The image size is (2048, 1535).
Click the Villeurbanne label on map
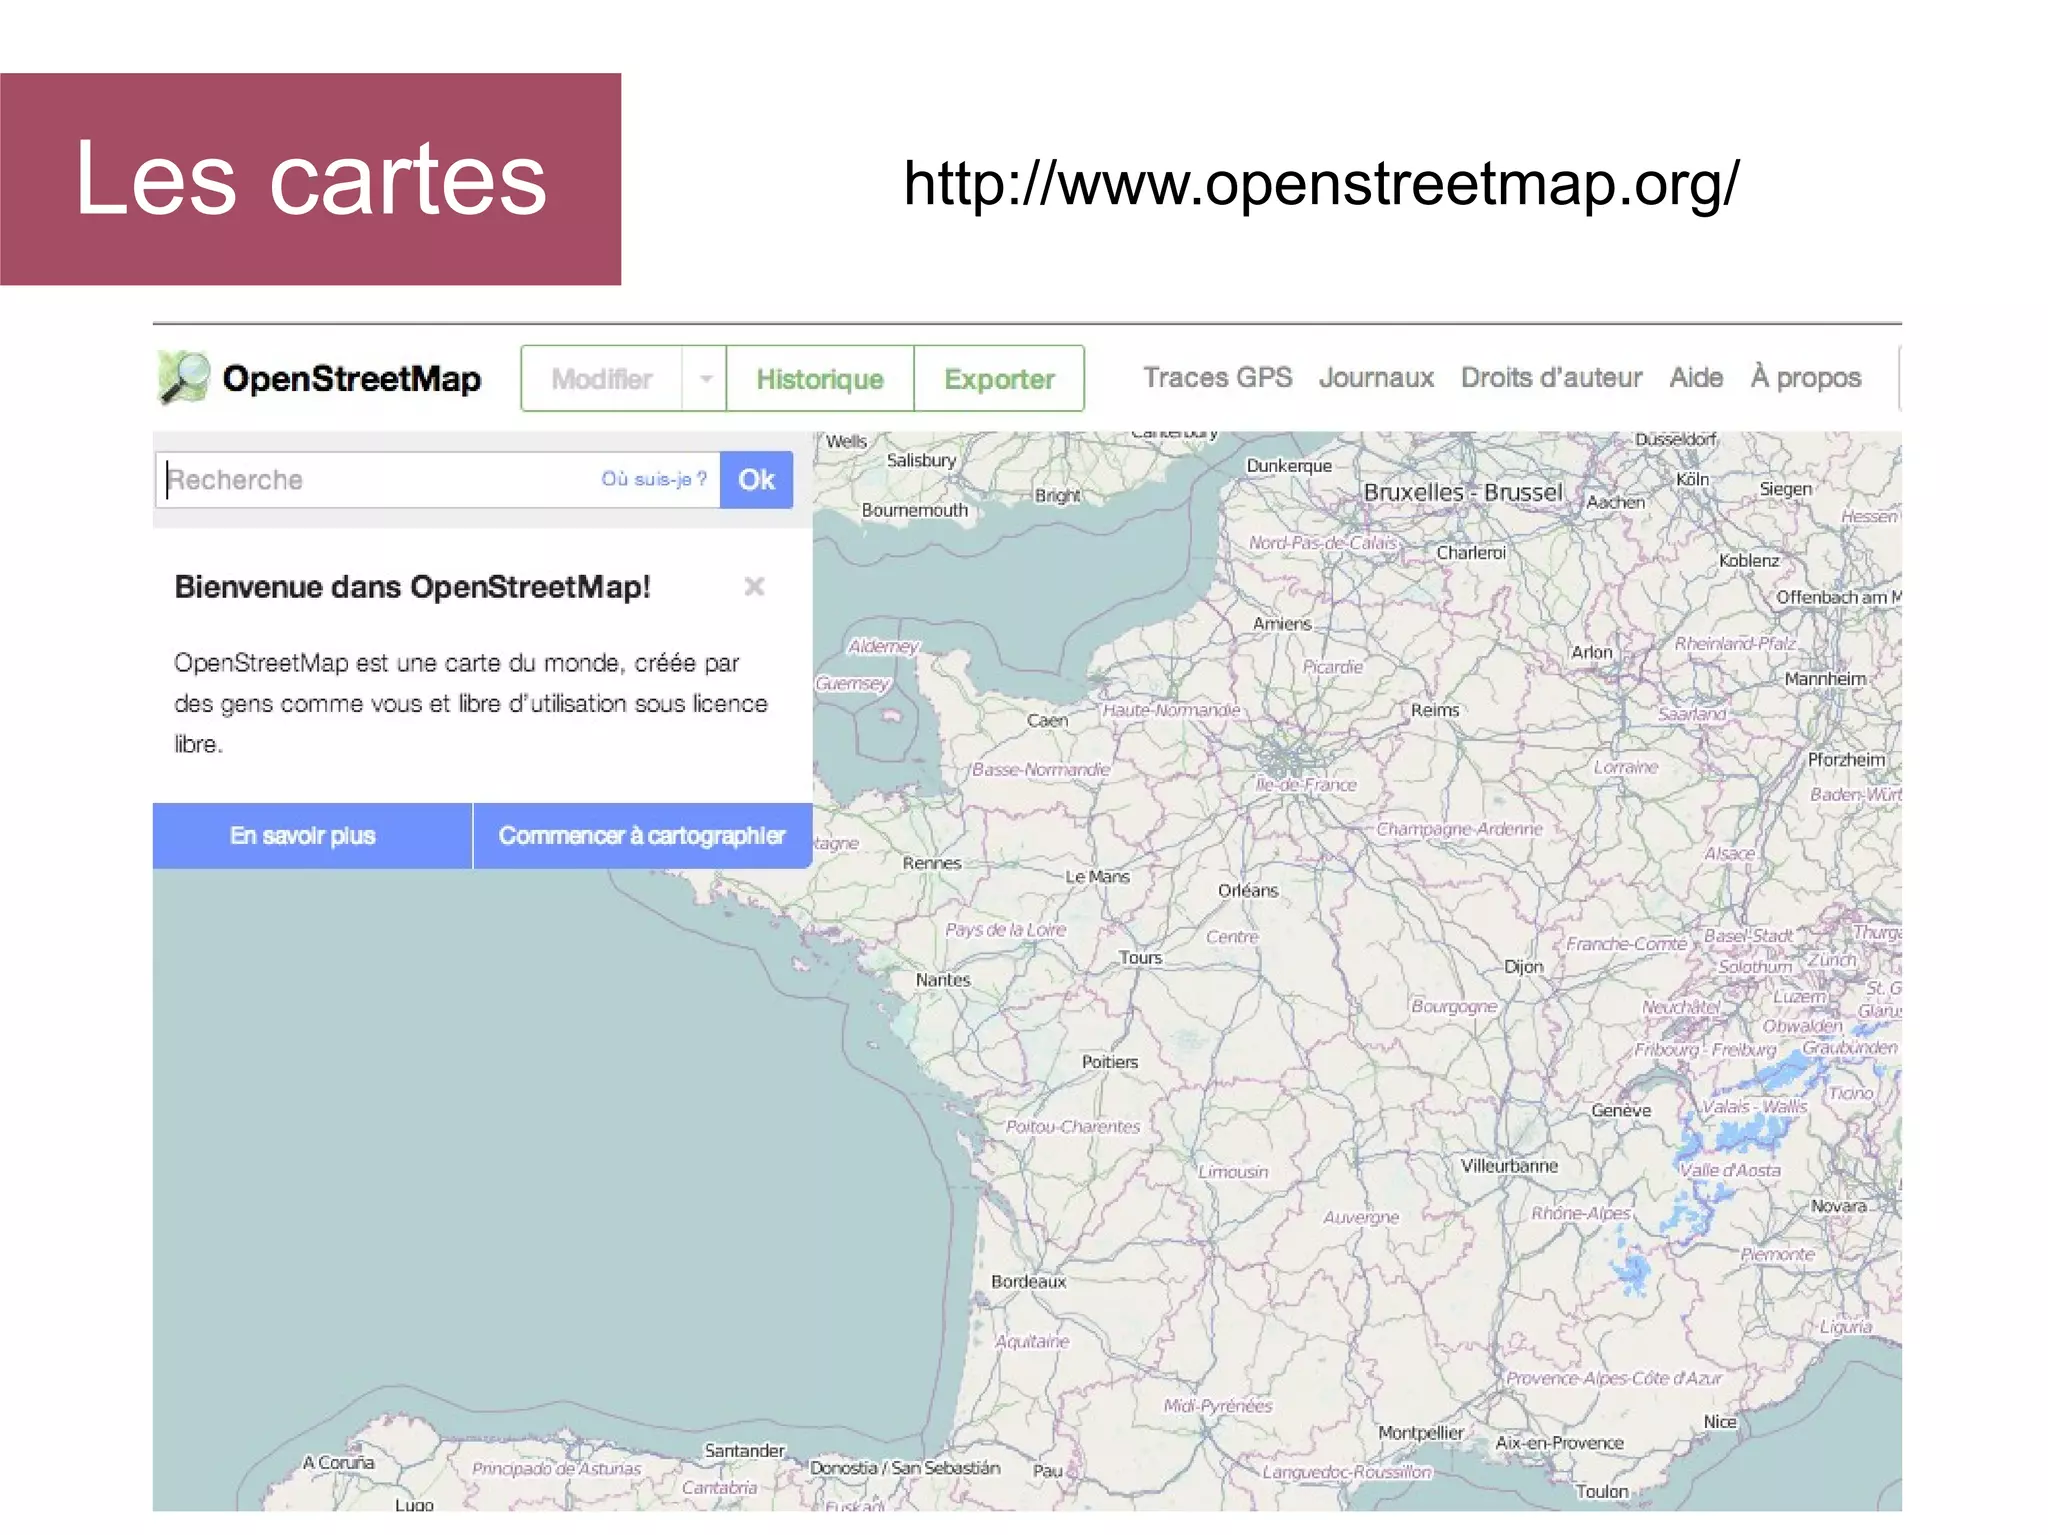[x=1509, y=1166]
